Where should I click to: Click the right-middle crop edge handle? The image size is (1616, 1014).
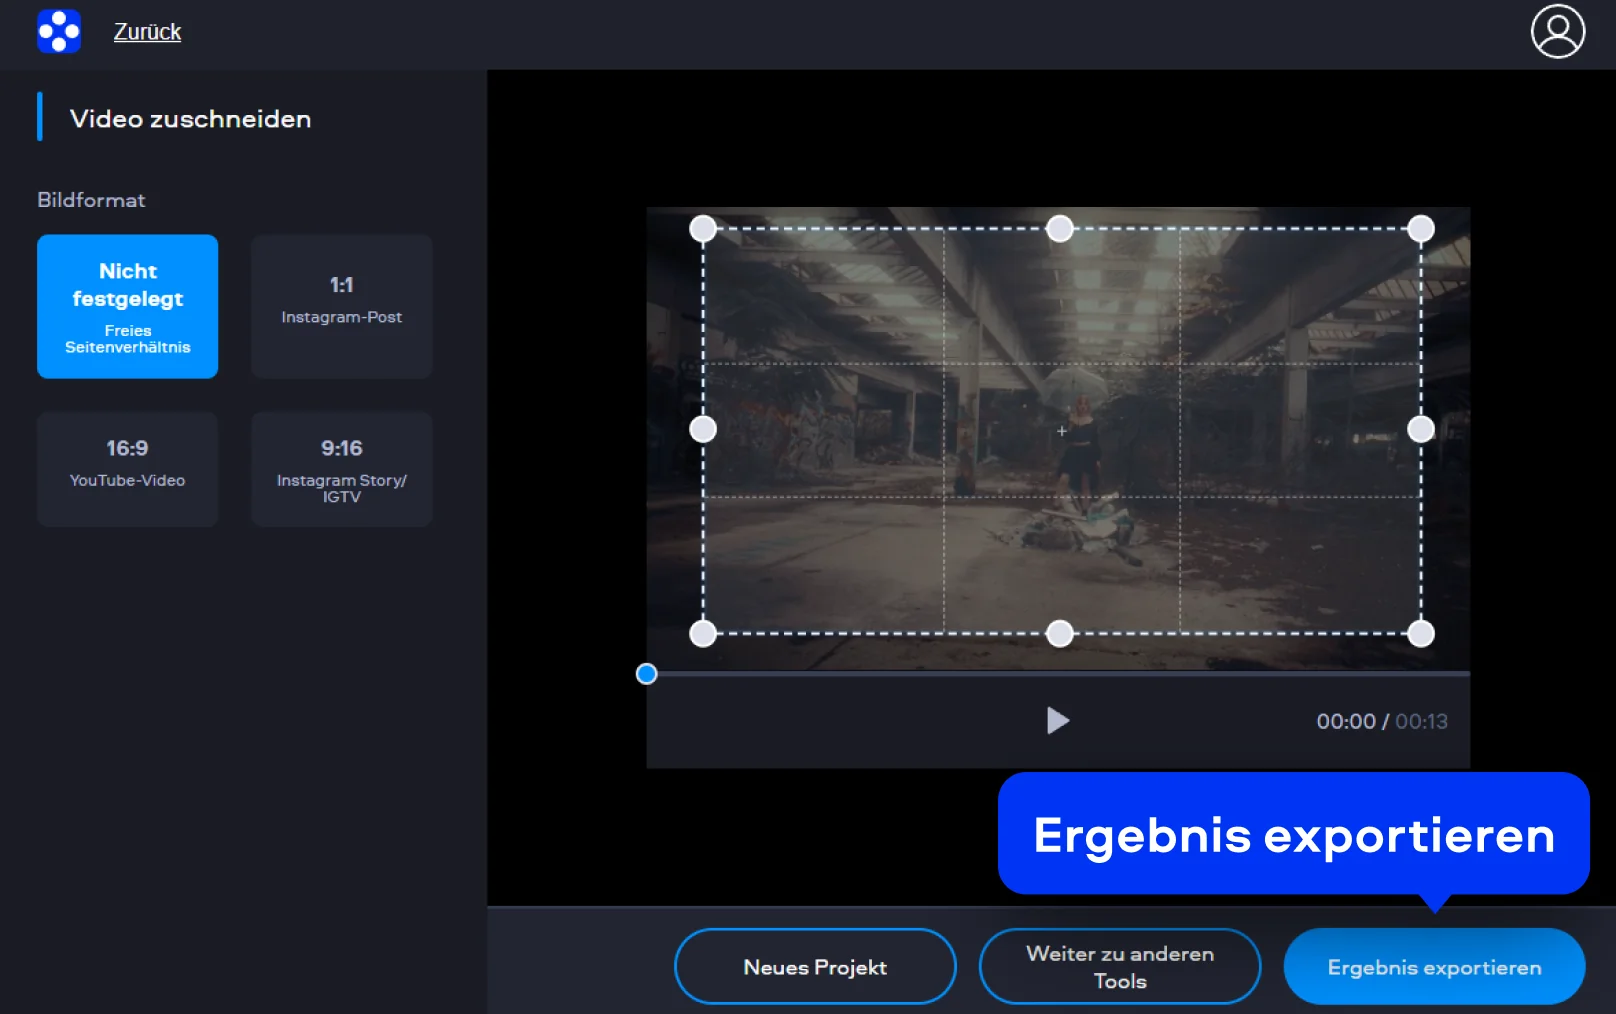tap(1420, 429)
